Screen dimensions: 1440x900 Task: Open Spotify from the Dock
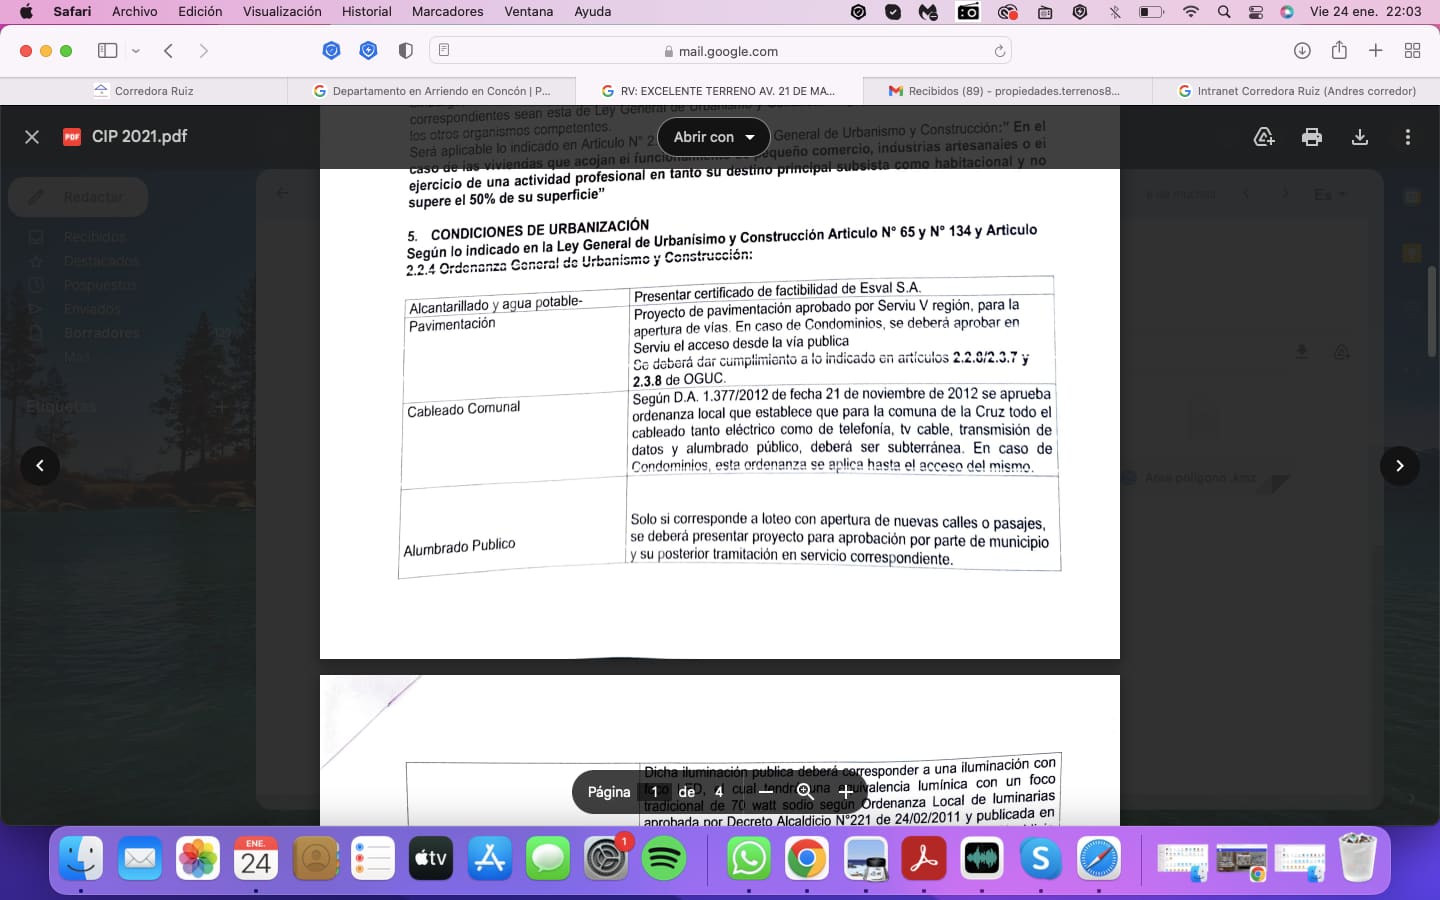pyautogui.click(x=664, y=858)
